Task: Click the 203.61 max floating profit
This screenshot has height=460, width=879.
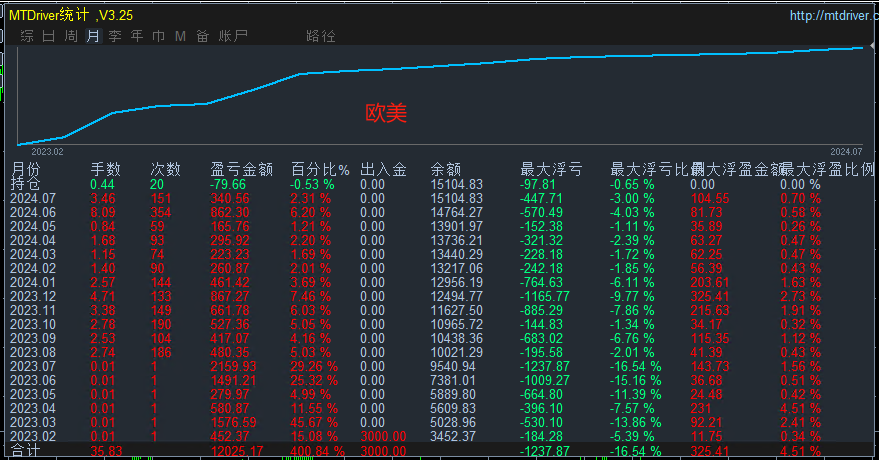Action: 710,282
